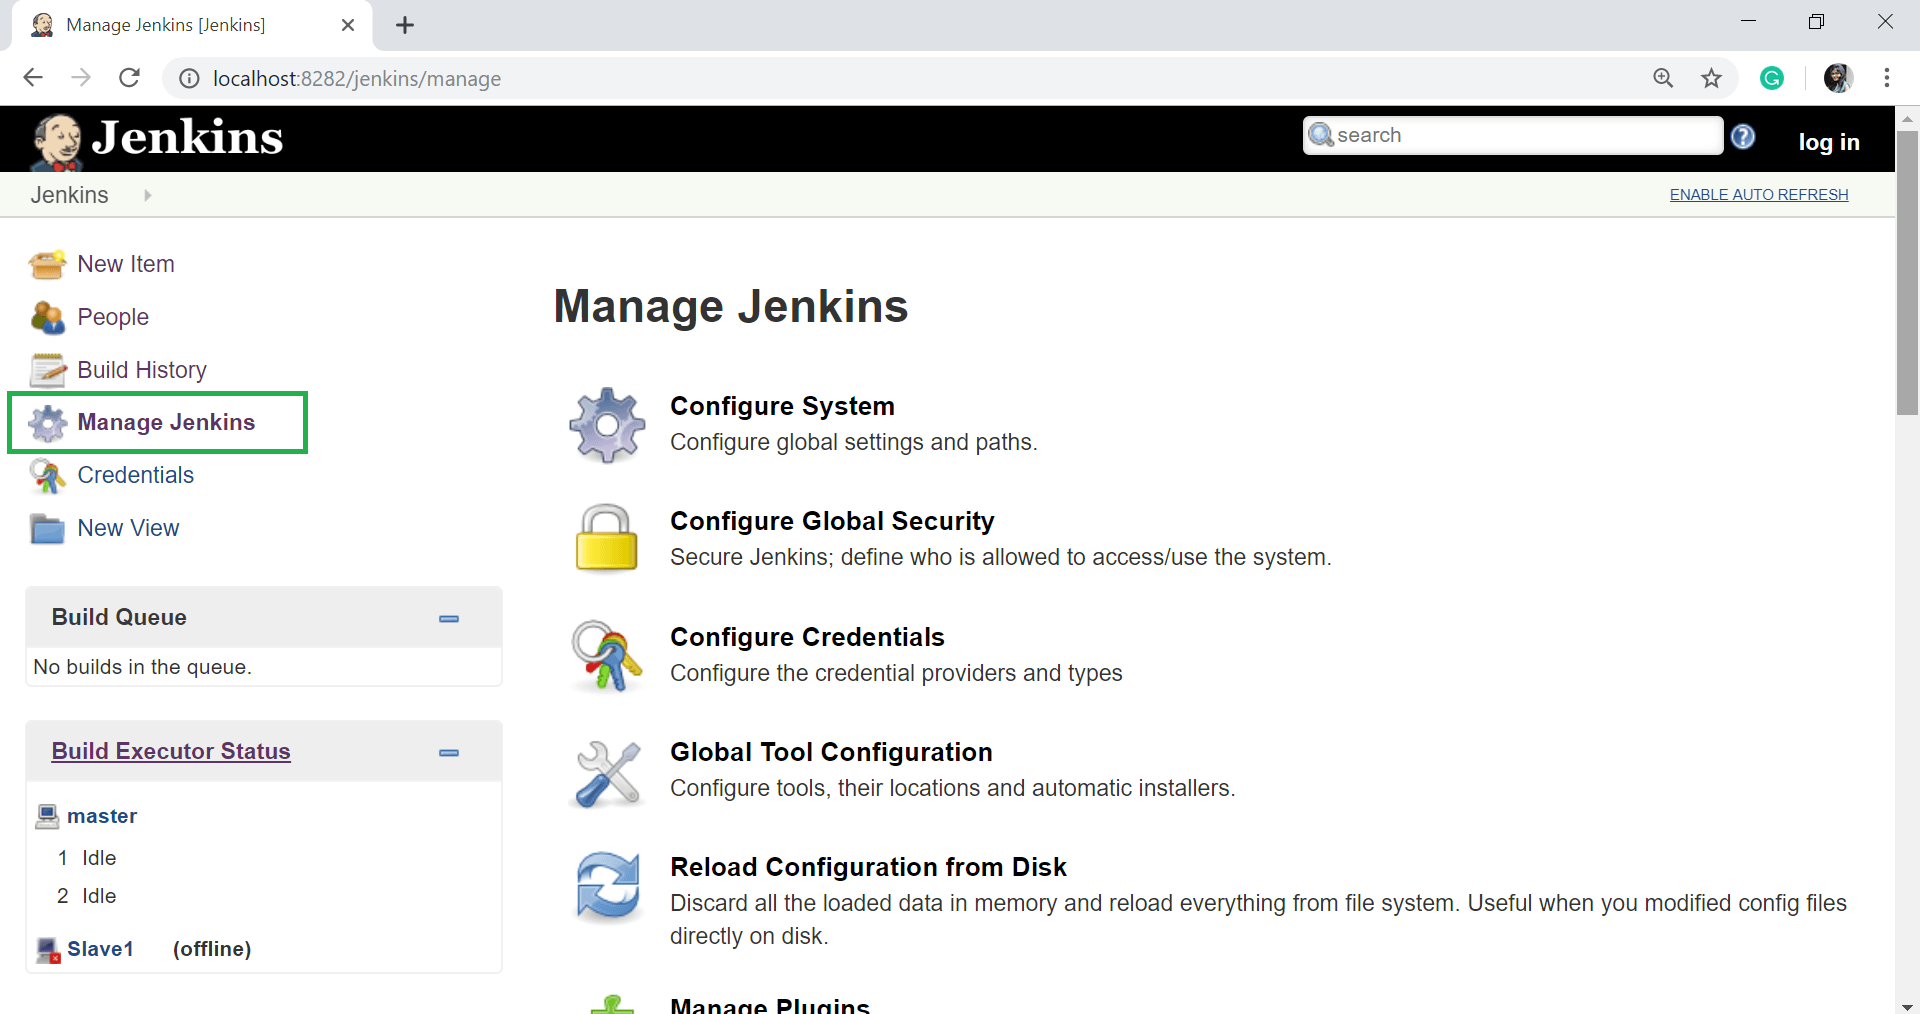This screenshot has width=1920, height=1014.
Task: View site information icon in address bar
Action: click(x=189, y=78)
